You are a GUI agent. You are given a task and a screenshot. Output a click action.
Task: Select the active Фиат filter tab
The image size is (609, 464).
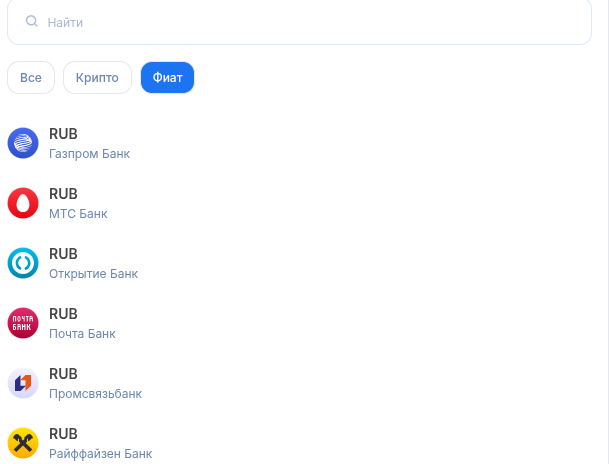(167, 78)
